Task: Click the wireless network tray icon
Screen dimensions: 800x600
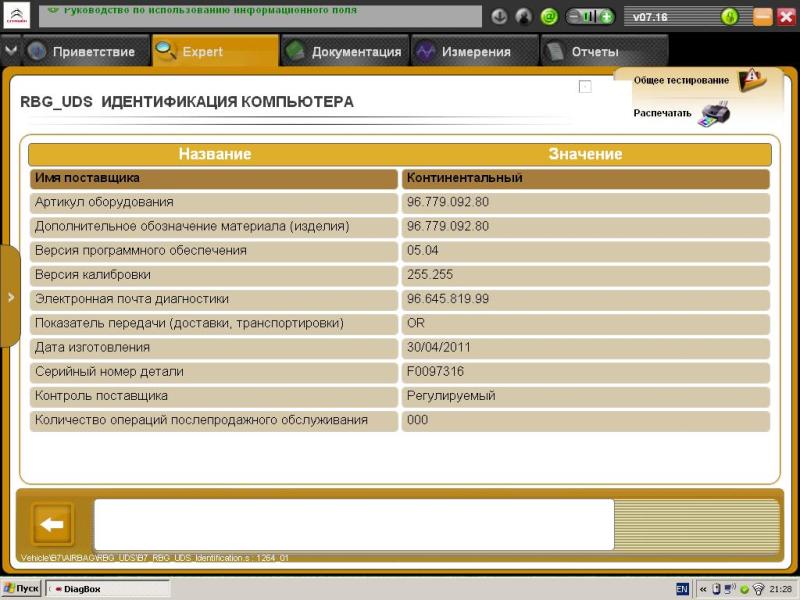Action: point(758,589)
